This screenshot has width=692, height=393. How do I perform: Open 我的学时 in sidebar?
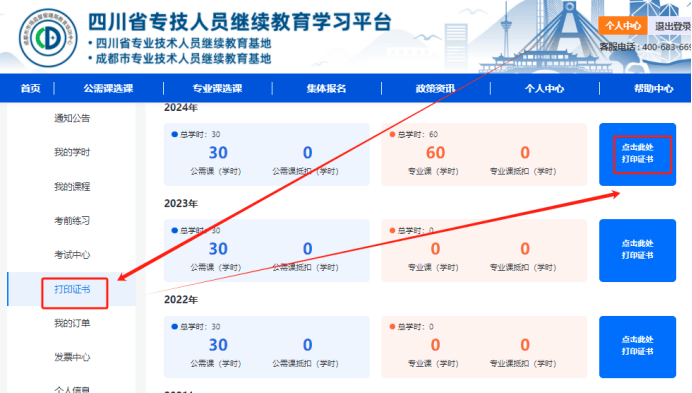tap(72, 152)
